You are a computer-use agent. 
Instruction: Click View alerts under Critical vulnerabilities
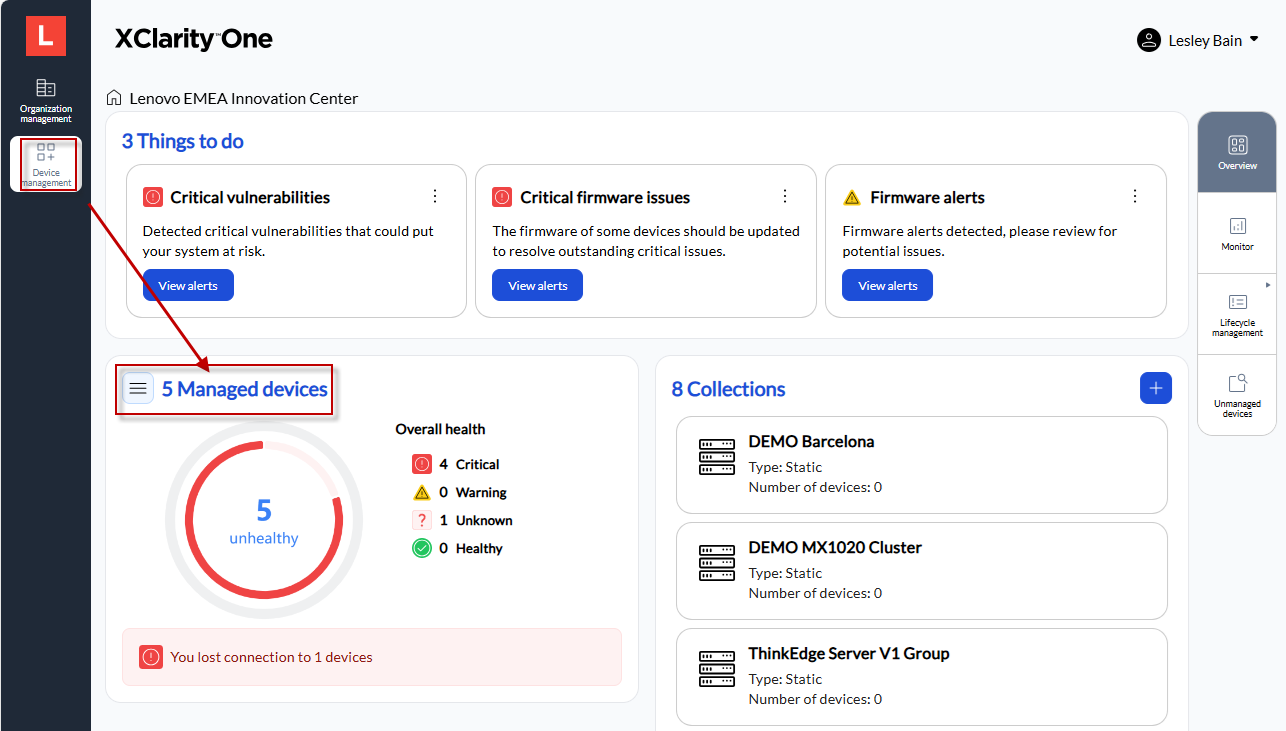[x=188, y=285]
